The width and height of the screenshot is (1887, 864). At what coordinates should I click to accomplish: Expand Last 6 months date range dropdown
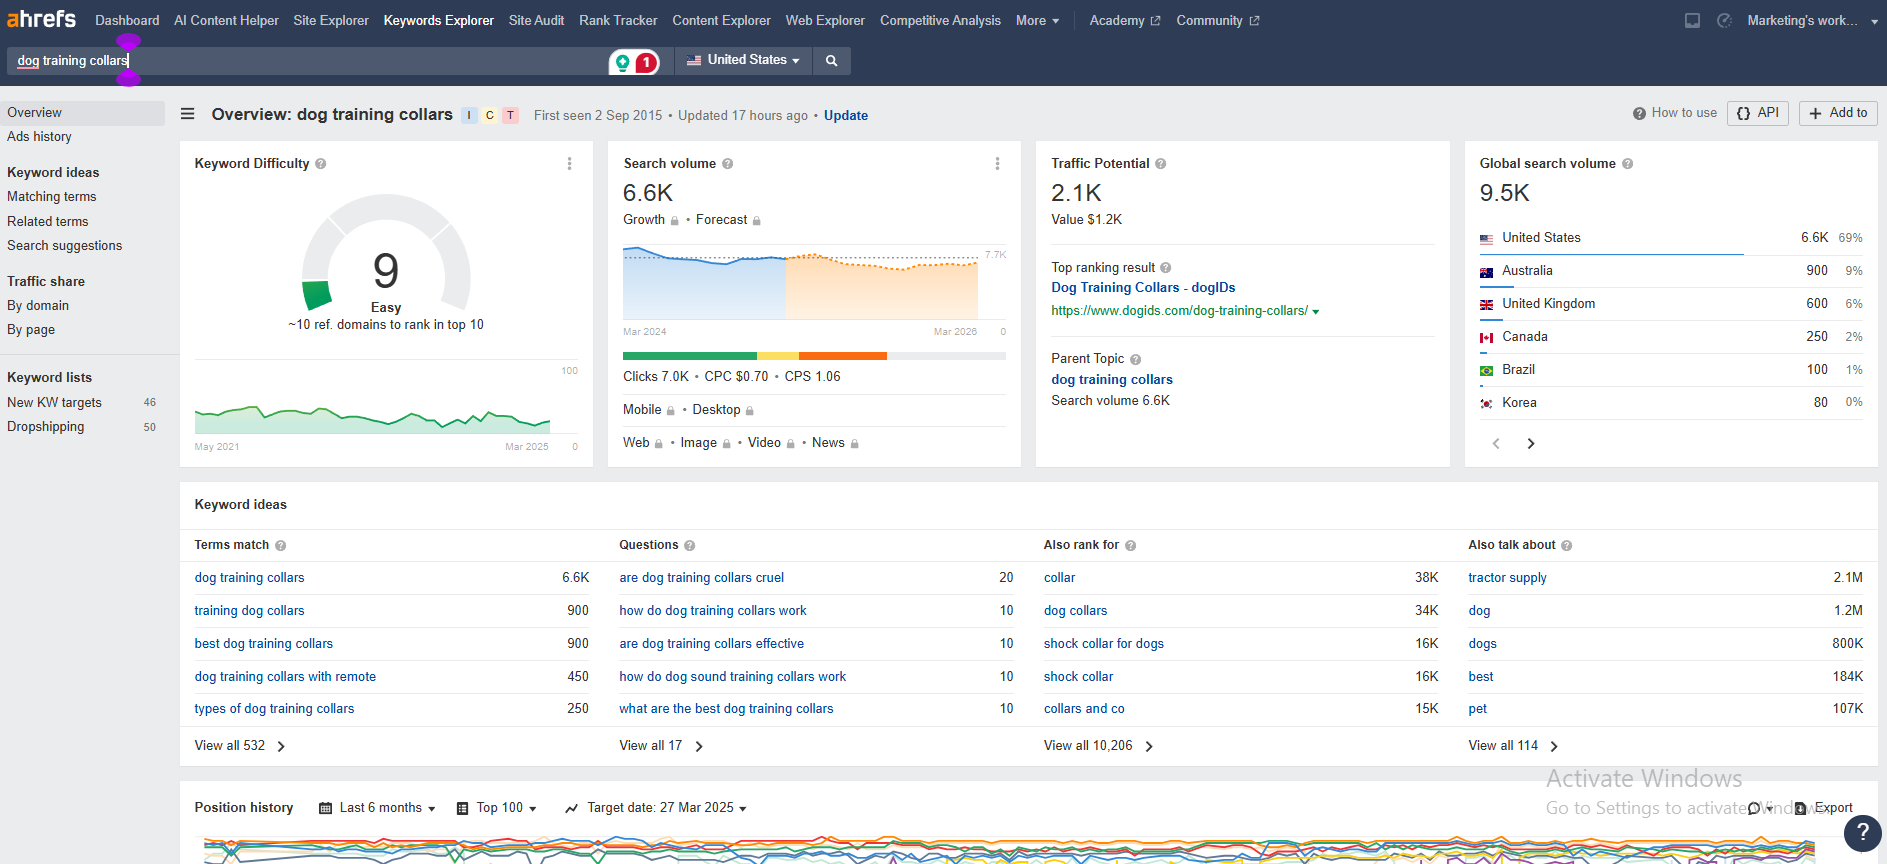click(x=377, y=808)
